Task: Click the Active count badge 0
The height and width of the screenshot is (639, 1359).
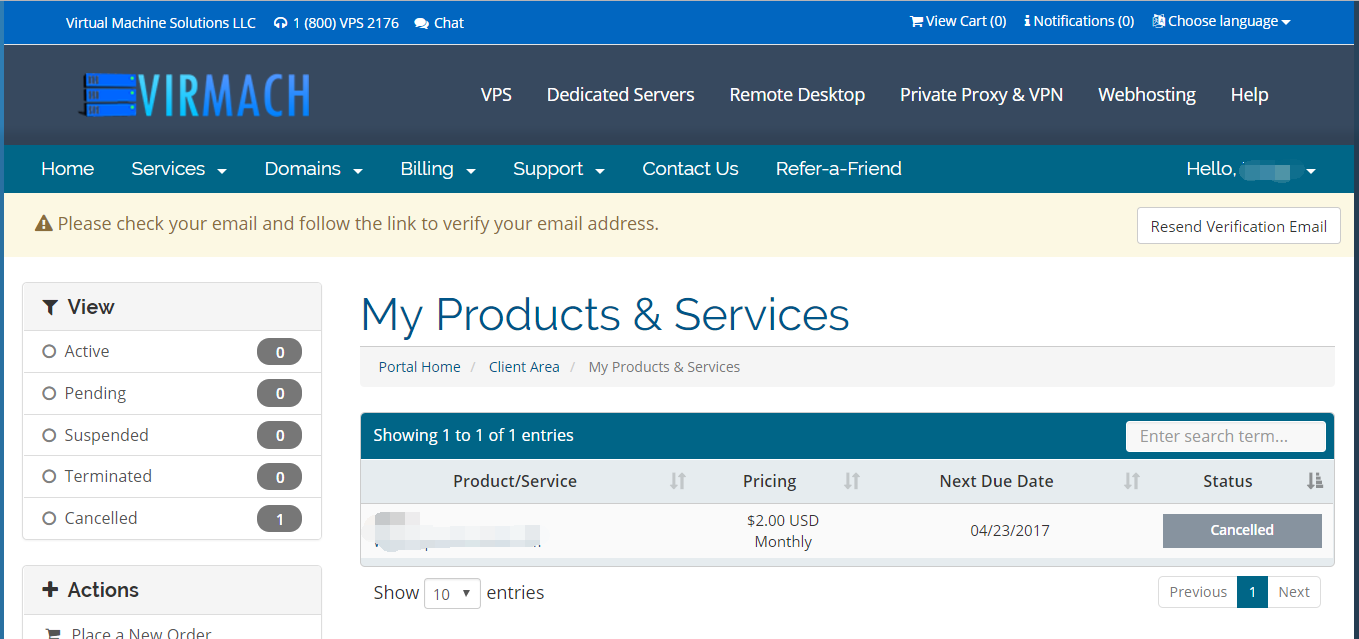Action: tap(279, 352)
